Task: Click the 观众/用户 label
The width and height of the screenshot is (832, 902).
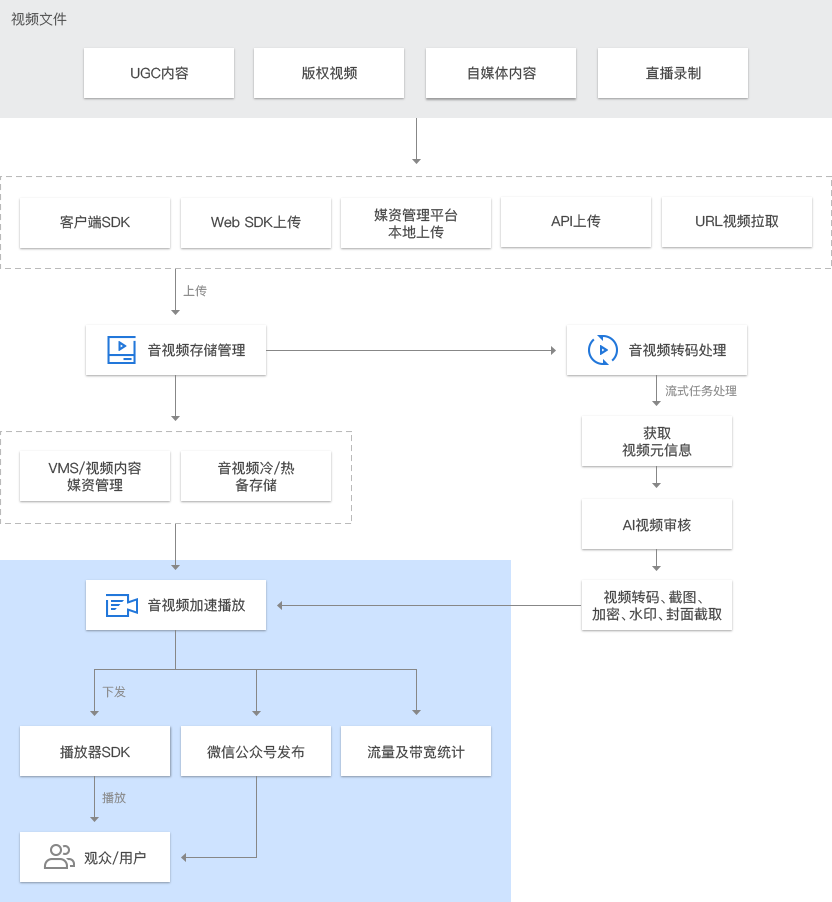Action: [x=115, y=858]
